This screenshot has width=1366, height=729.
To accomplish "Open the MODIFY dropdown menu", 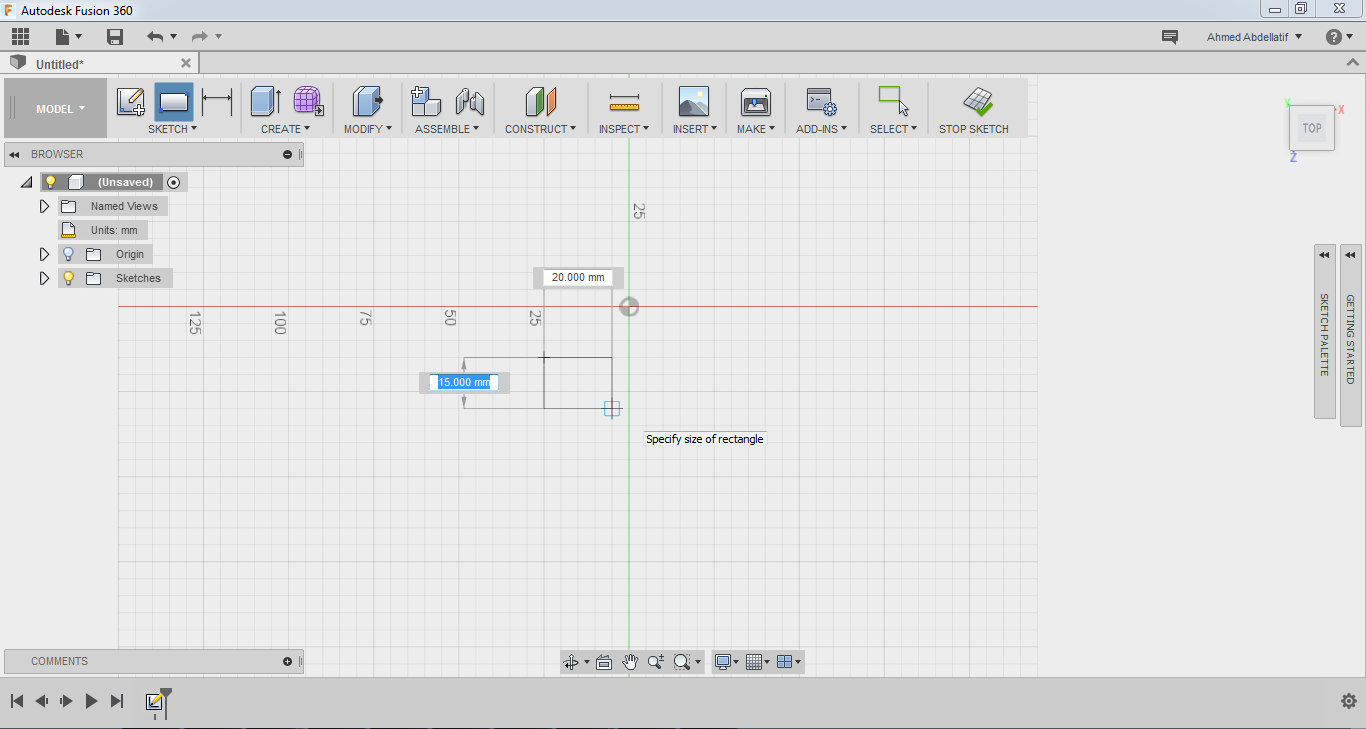I will click(x=368, y=129).
